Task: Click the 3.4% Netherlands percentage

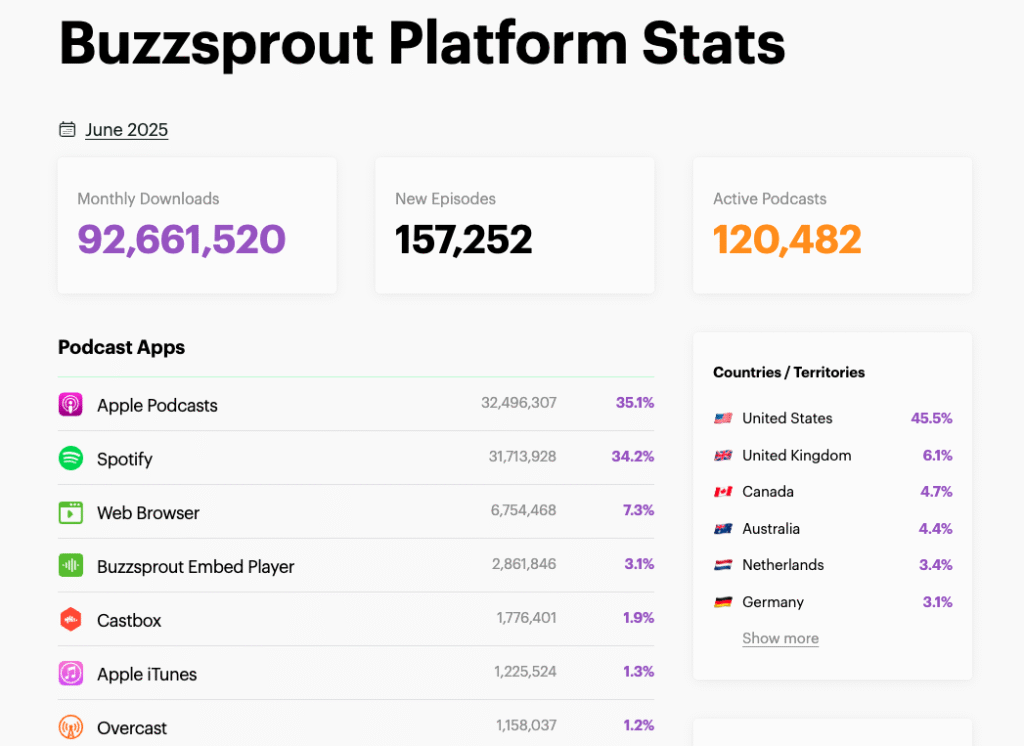Action: [936, 564]
